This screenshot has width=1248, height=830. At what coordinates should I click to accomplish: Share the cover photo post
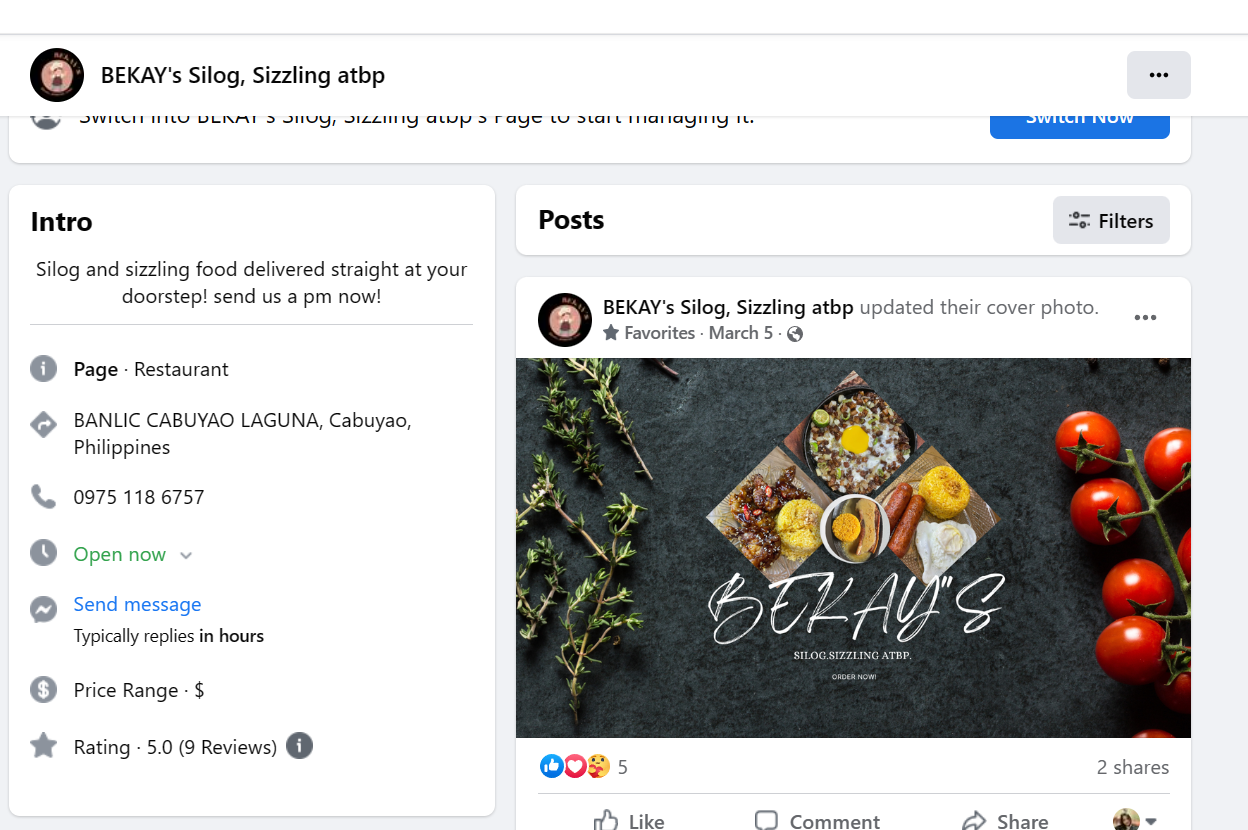[x=1005, y=821]
